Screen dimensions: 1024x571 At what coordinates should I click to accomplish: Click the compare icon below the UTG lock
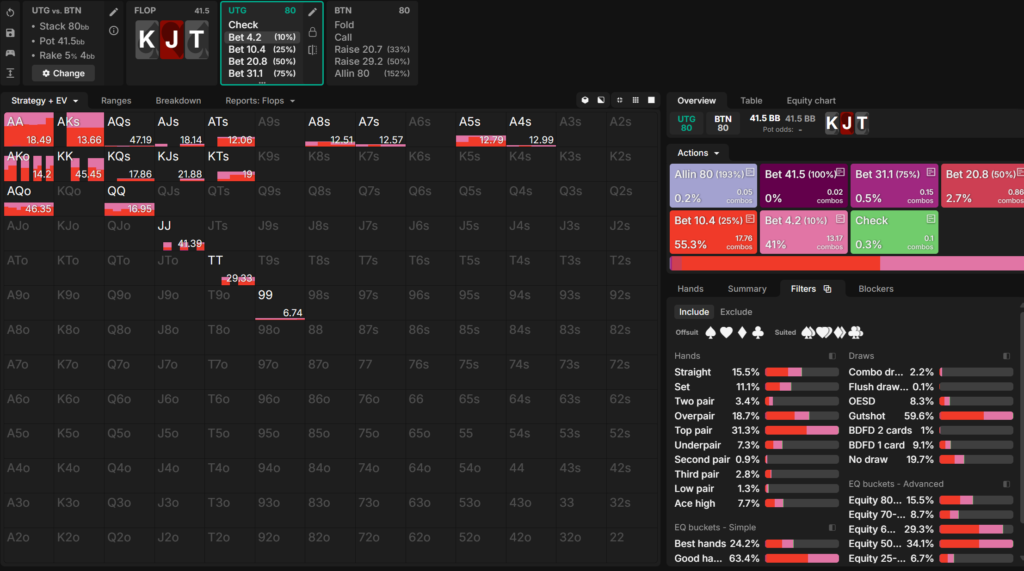pos(313,50)
